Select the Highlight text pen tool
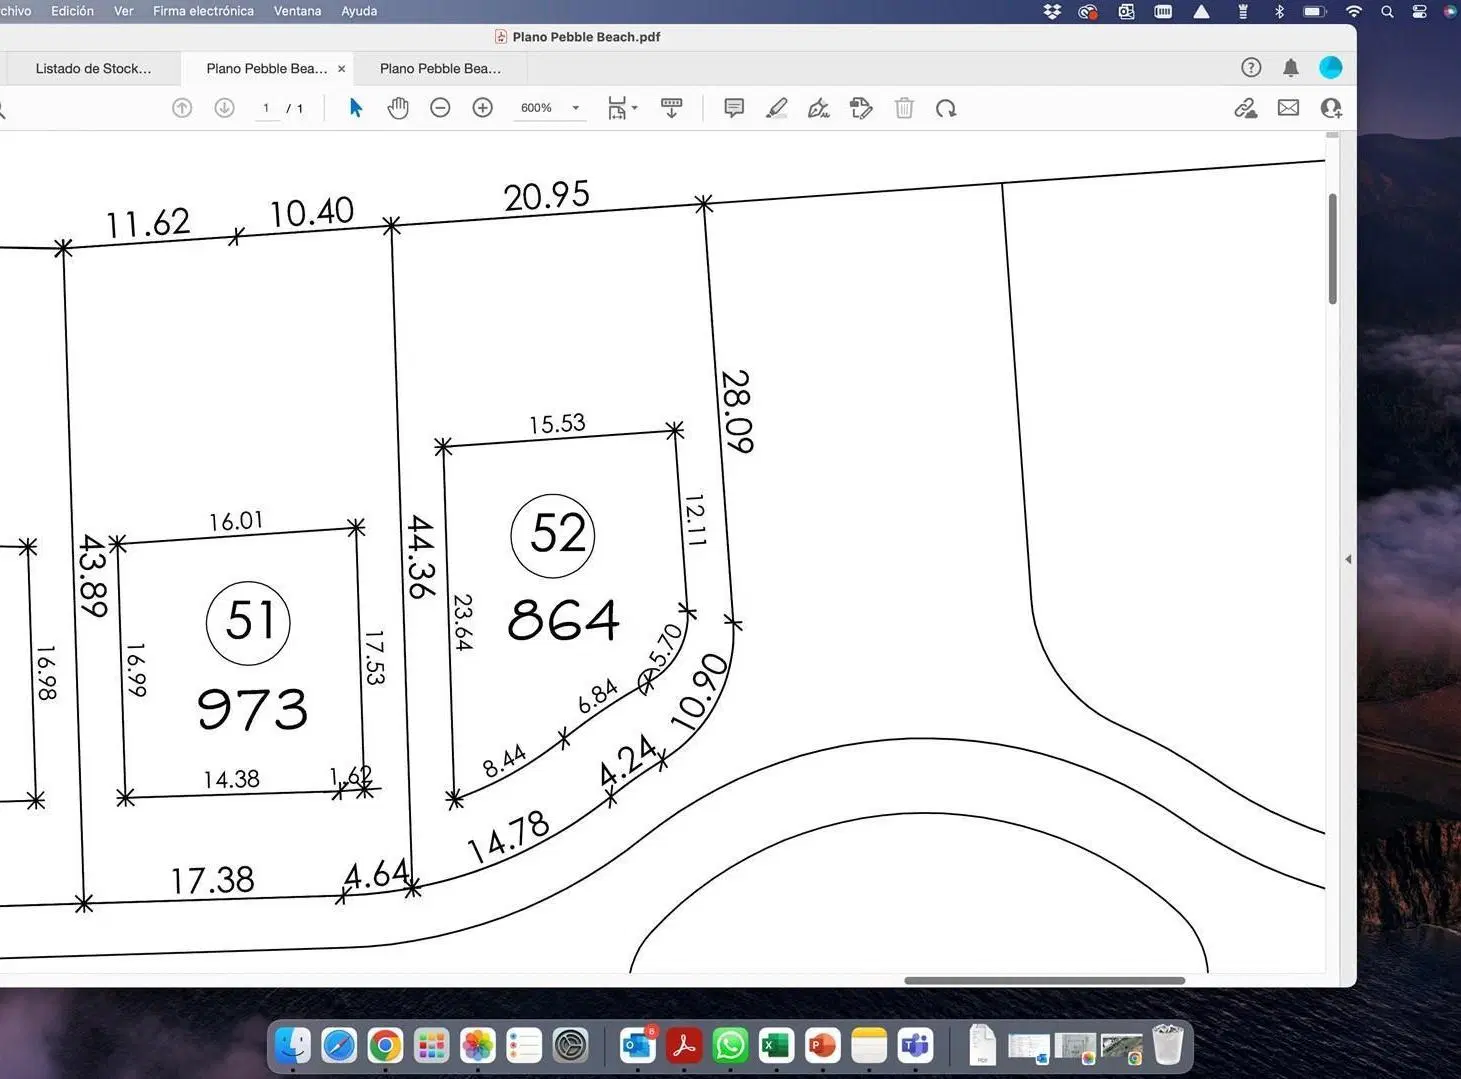1461x1079 pixels. (x=776, y=108)
